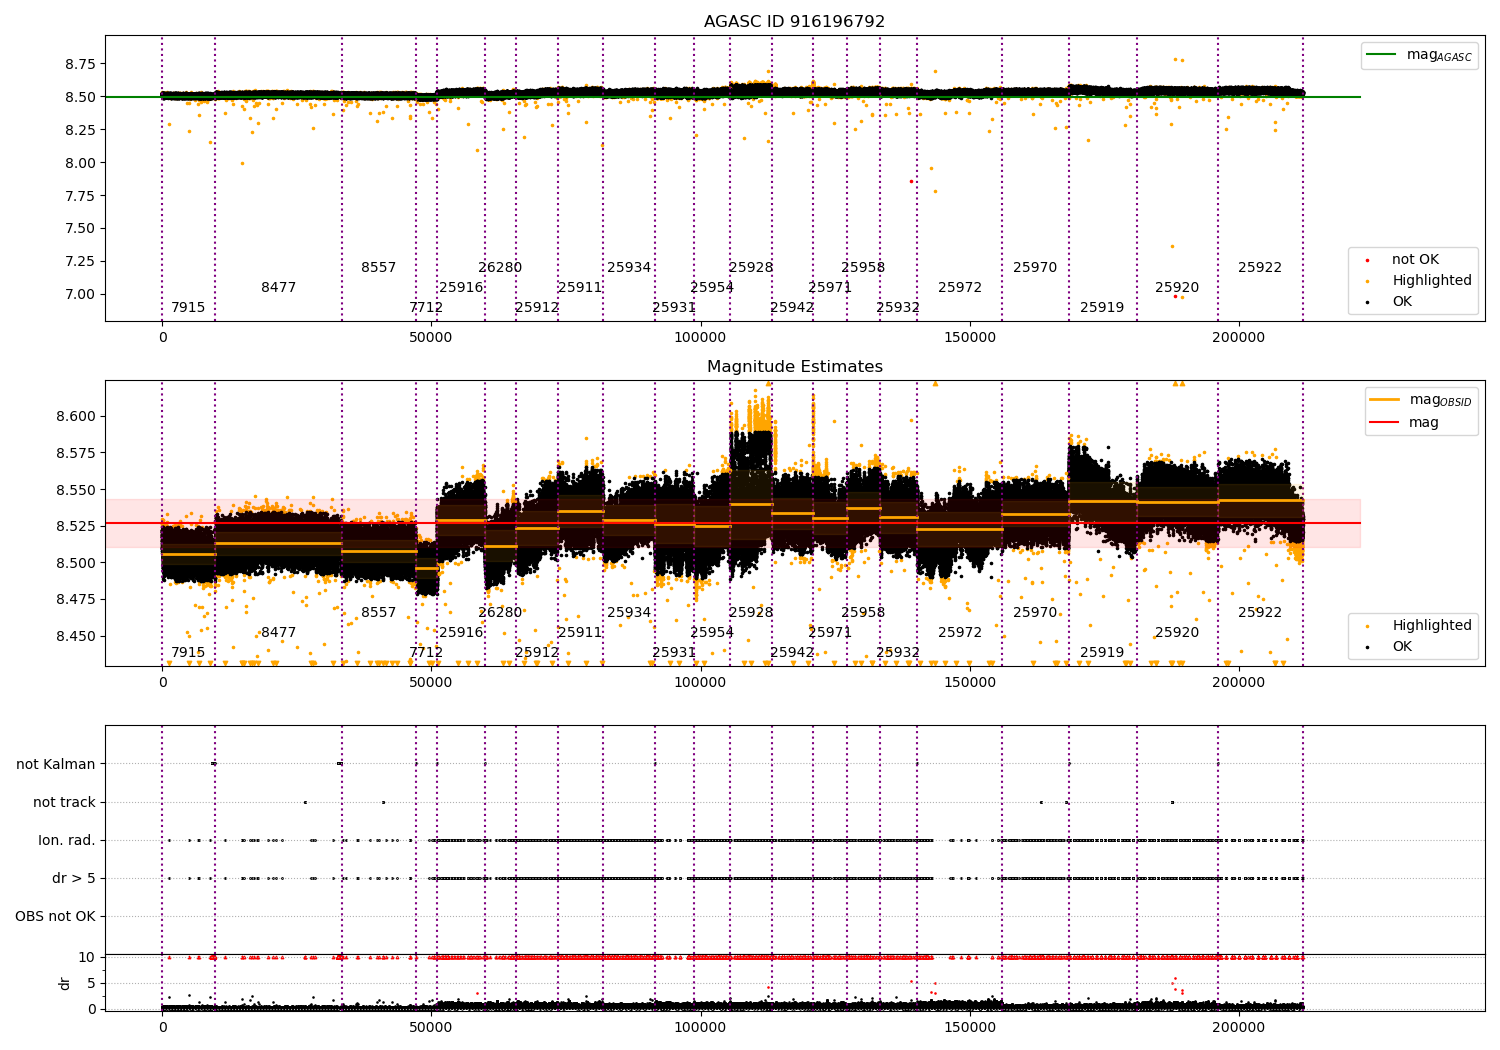The image size is (1500, 1050).
Task: Click 'OK' entry in the top plot legend
Action: tap(1402, 302)
